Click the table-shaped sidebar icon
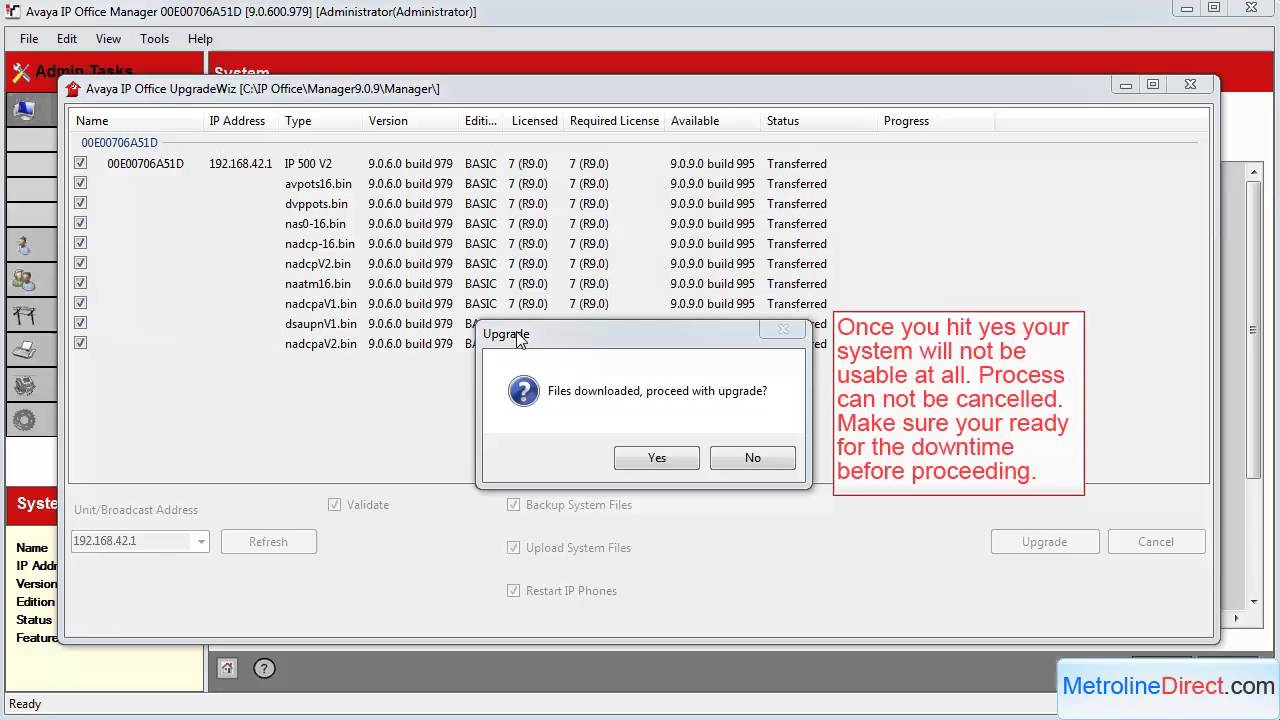The image size is (1280, 720). tap(24, 315)
